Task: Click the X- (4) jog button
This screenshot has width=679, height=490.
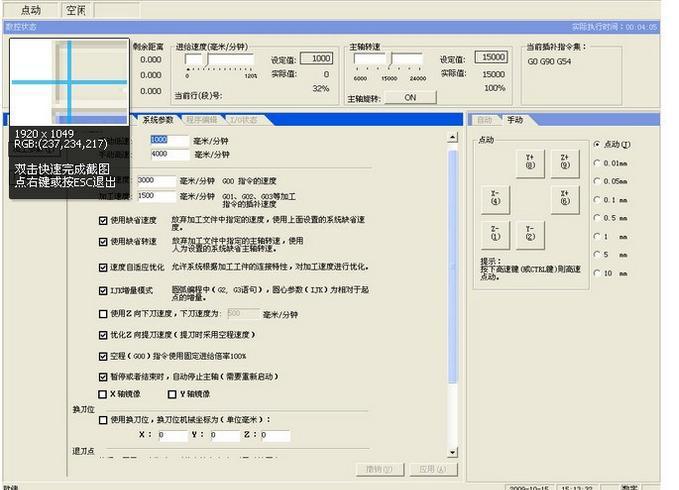Action: tap(495, 199)
